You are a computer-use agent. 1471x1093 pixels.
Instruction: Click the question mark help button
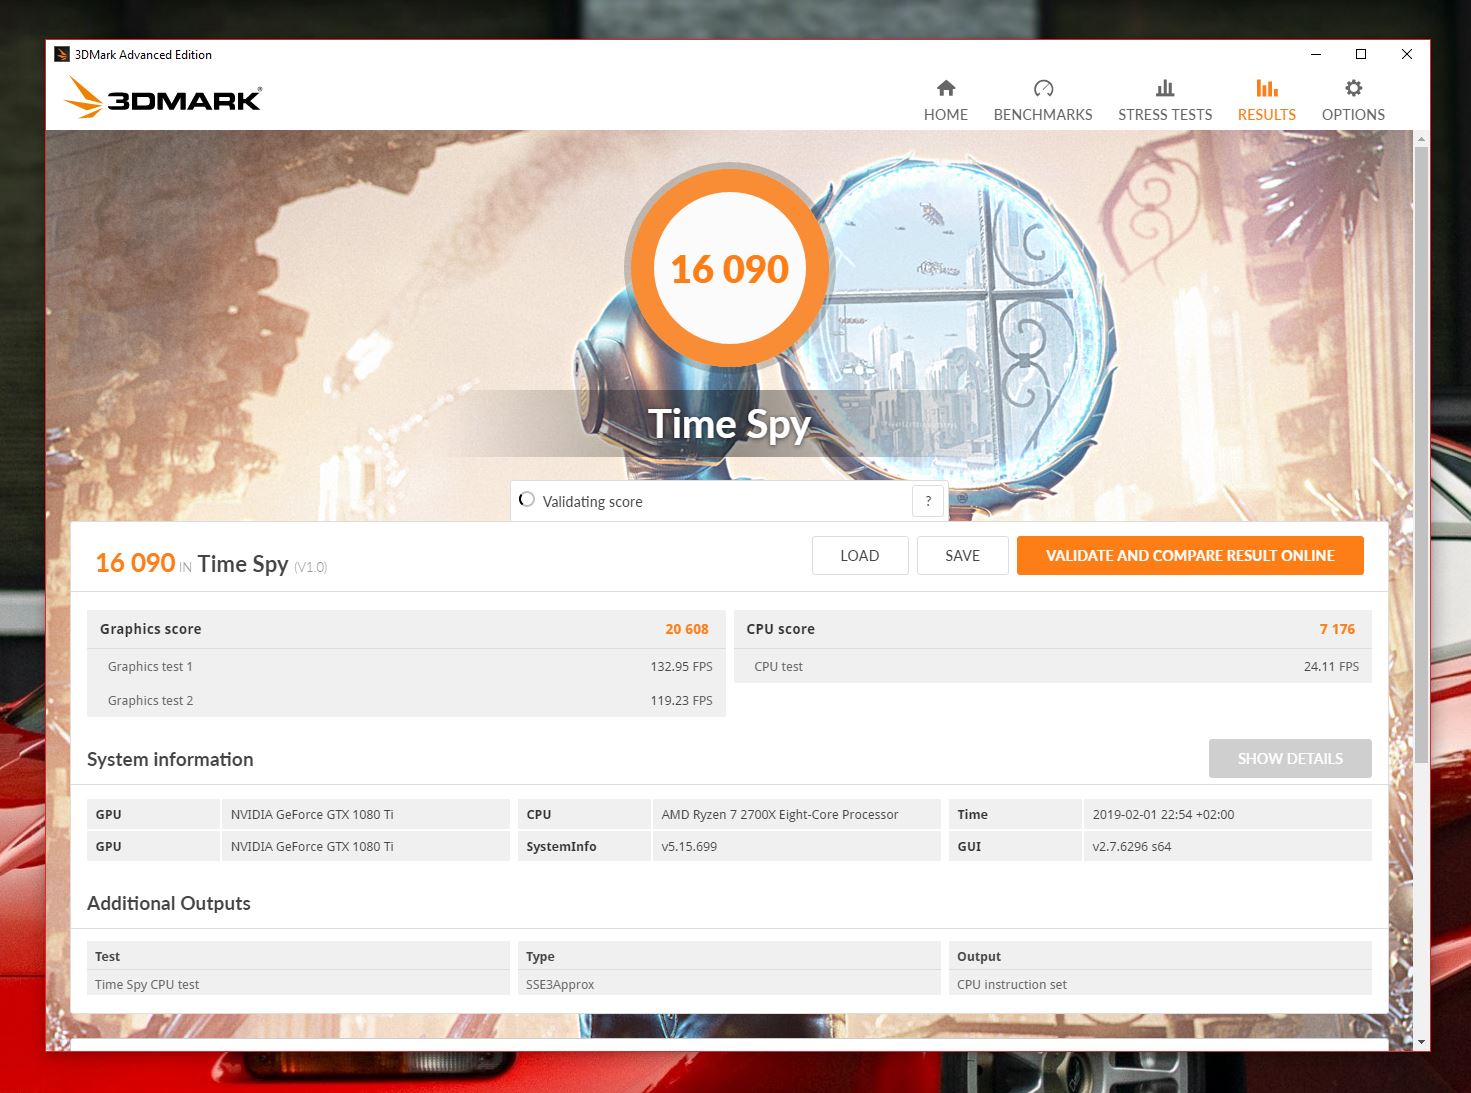click(x=928, y=501)
